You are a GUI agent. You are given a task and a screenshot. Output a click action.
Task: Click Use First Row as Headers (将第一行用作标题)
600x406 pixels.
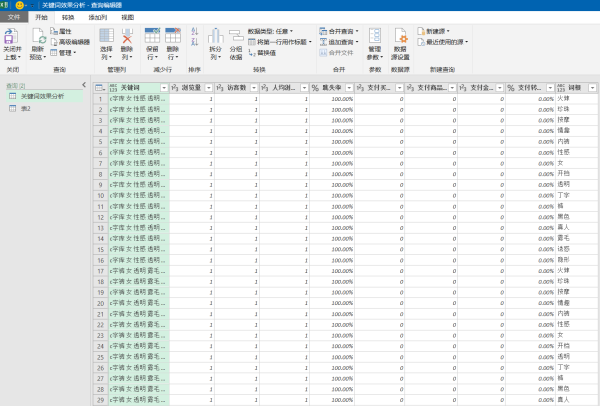point(280,42)
